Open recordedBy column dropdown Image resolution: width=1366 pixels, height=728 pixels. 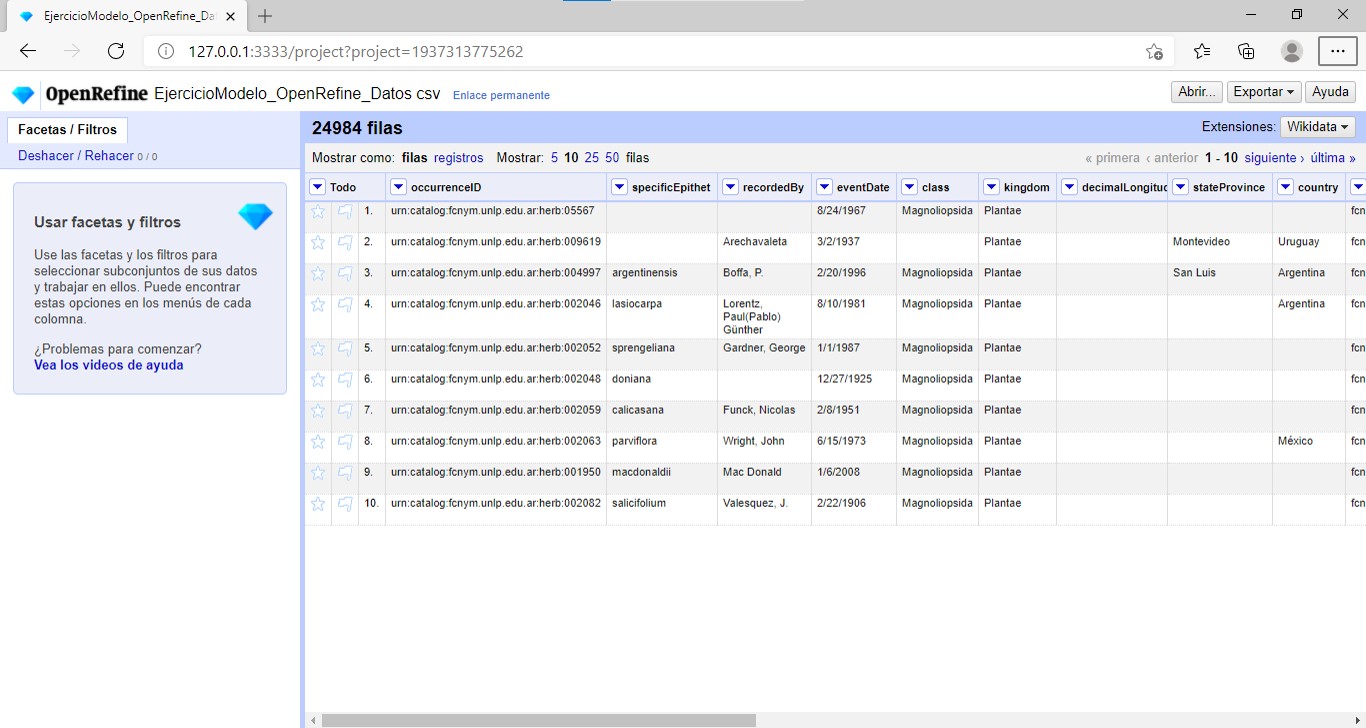point(730,187)
